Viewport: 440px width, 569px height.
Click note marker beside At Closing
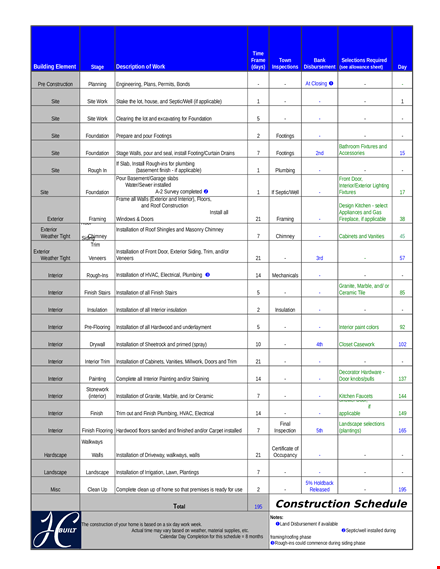[x=331, y=83]
